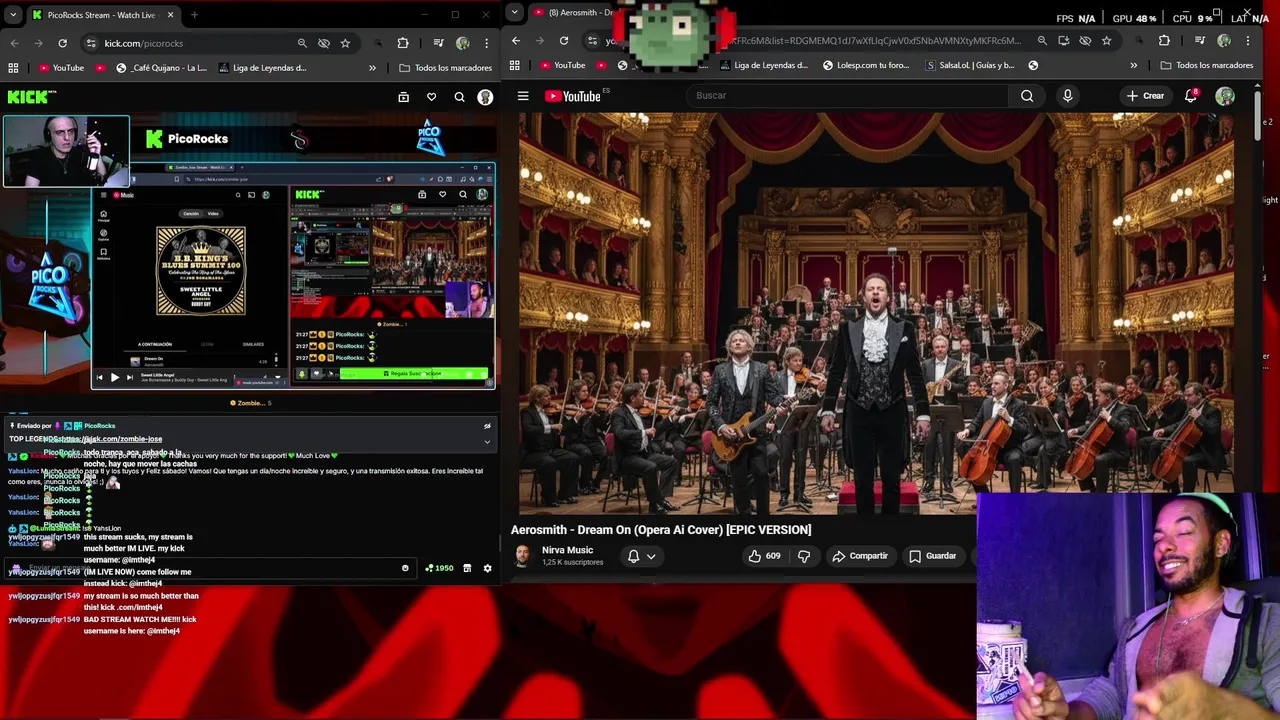
Task: Toggle the eye icon in YouTube address bar
Action: tap(1085, 40)
